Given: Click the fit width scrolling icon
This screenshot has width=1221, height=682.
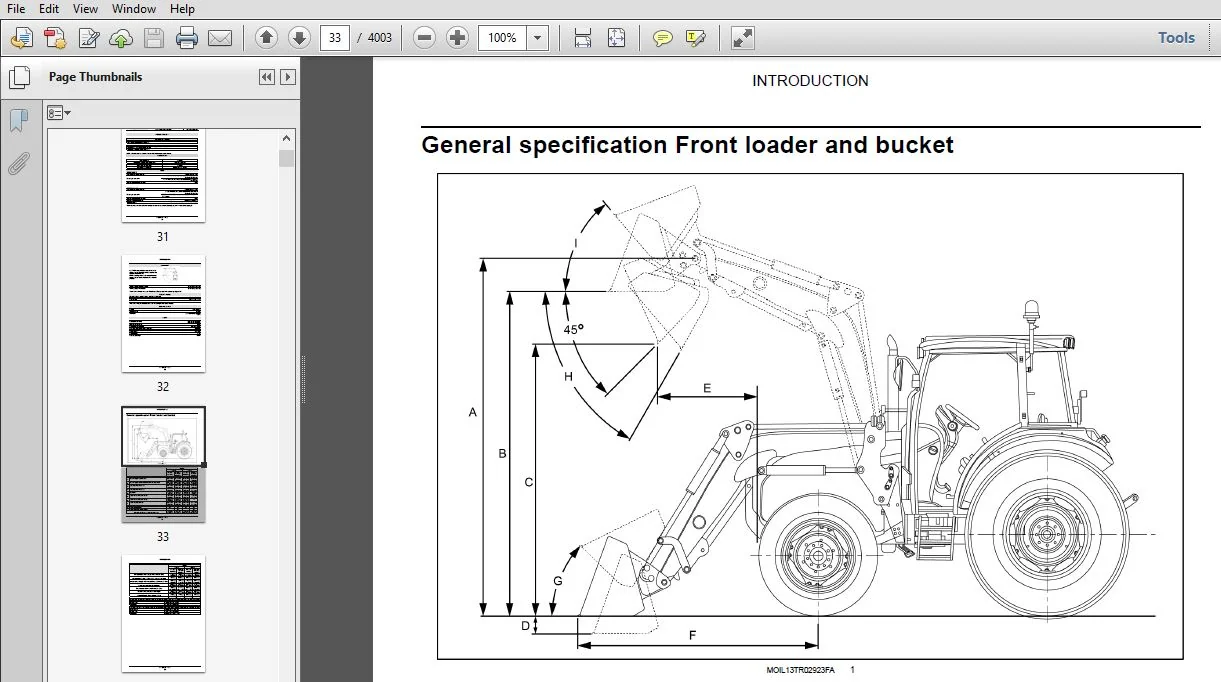Looking at the screenshot, I should 583,38.
